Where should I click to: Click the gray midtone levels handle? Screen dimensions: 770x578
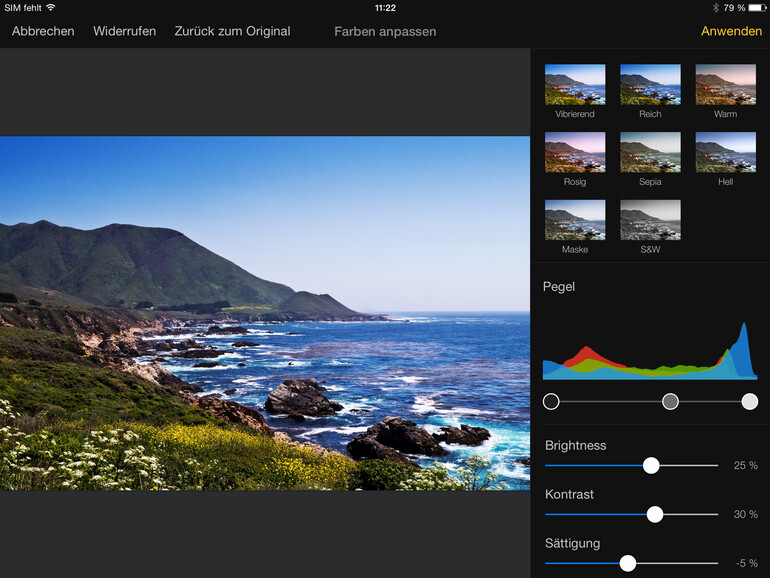pos(670,401)
